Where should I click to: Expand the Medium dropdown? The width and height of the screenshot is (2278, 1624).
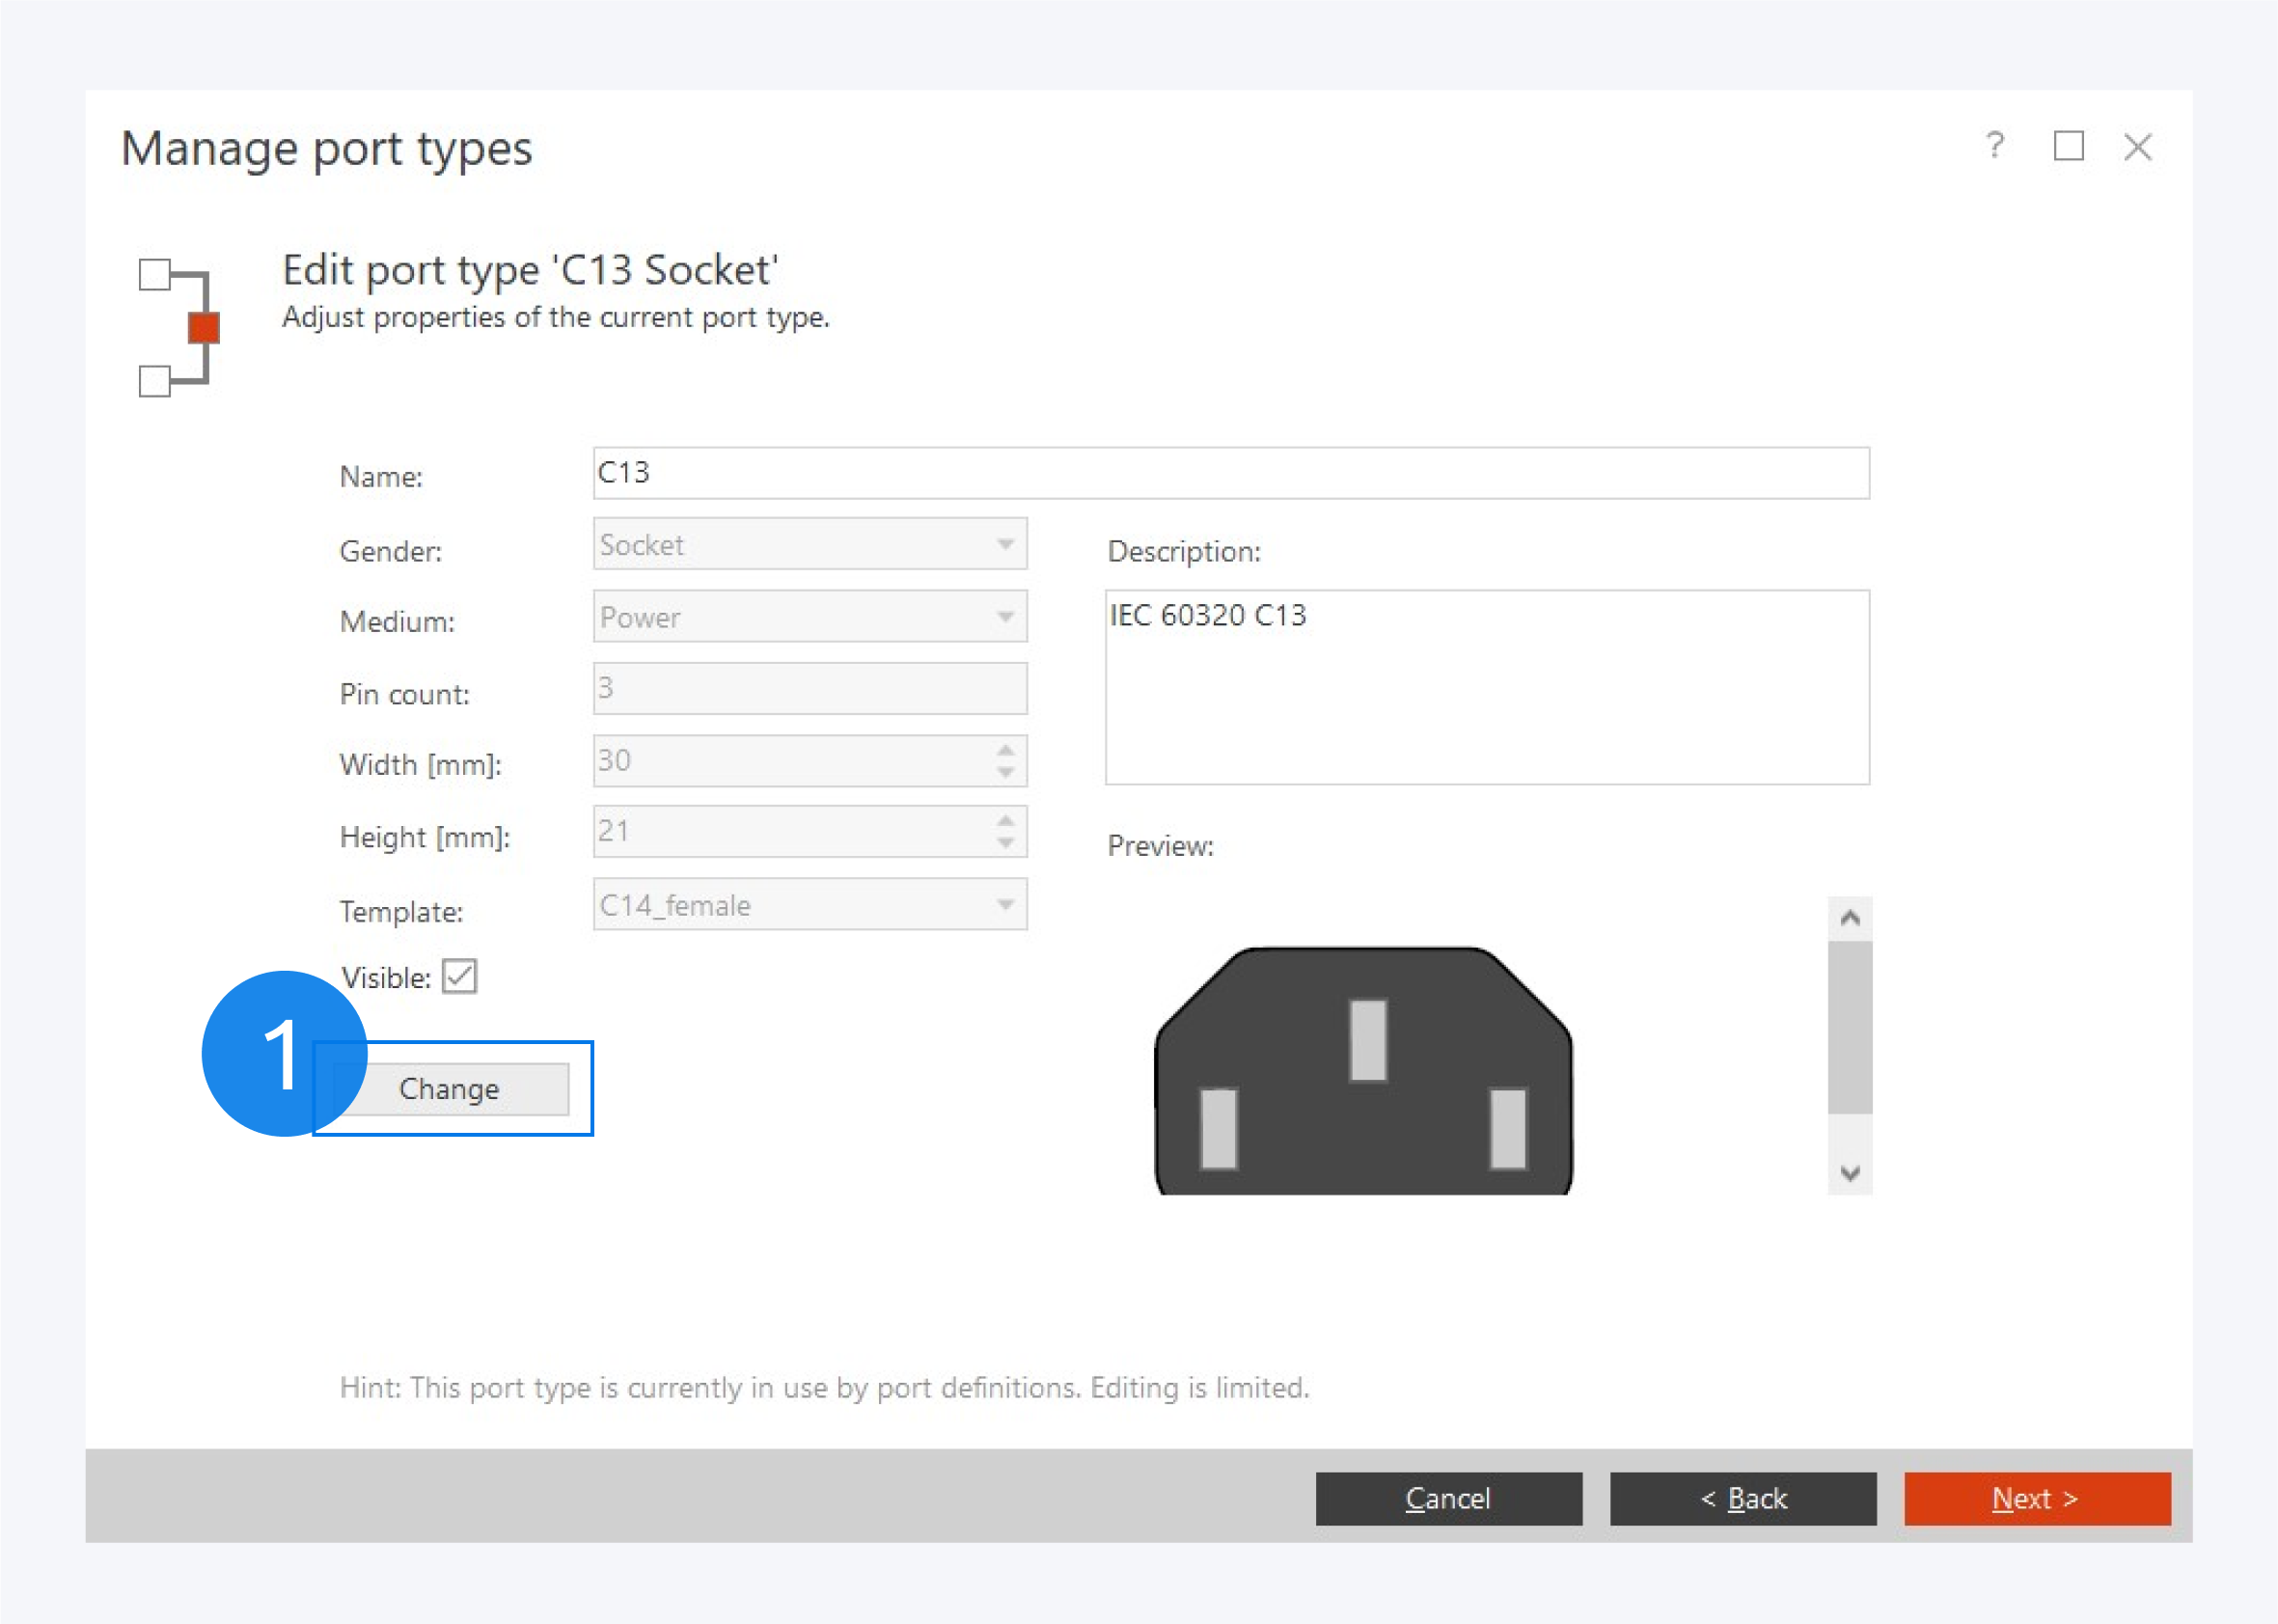pyautogui.click(x=1005, y=617)
